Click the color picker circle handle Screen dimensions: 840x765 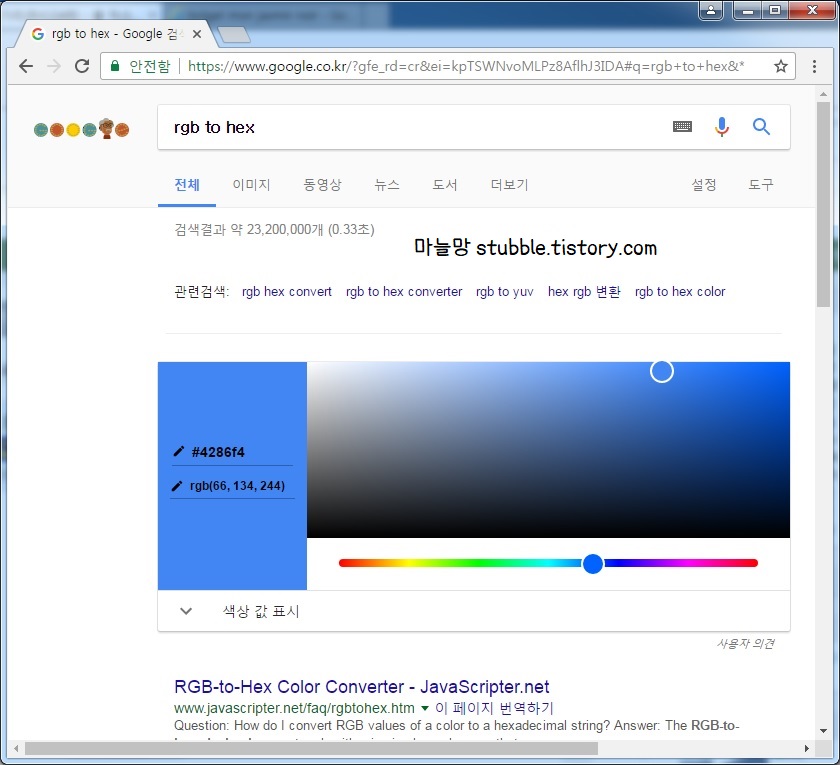click(662, 371)
